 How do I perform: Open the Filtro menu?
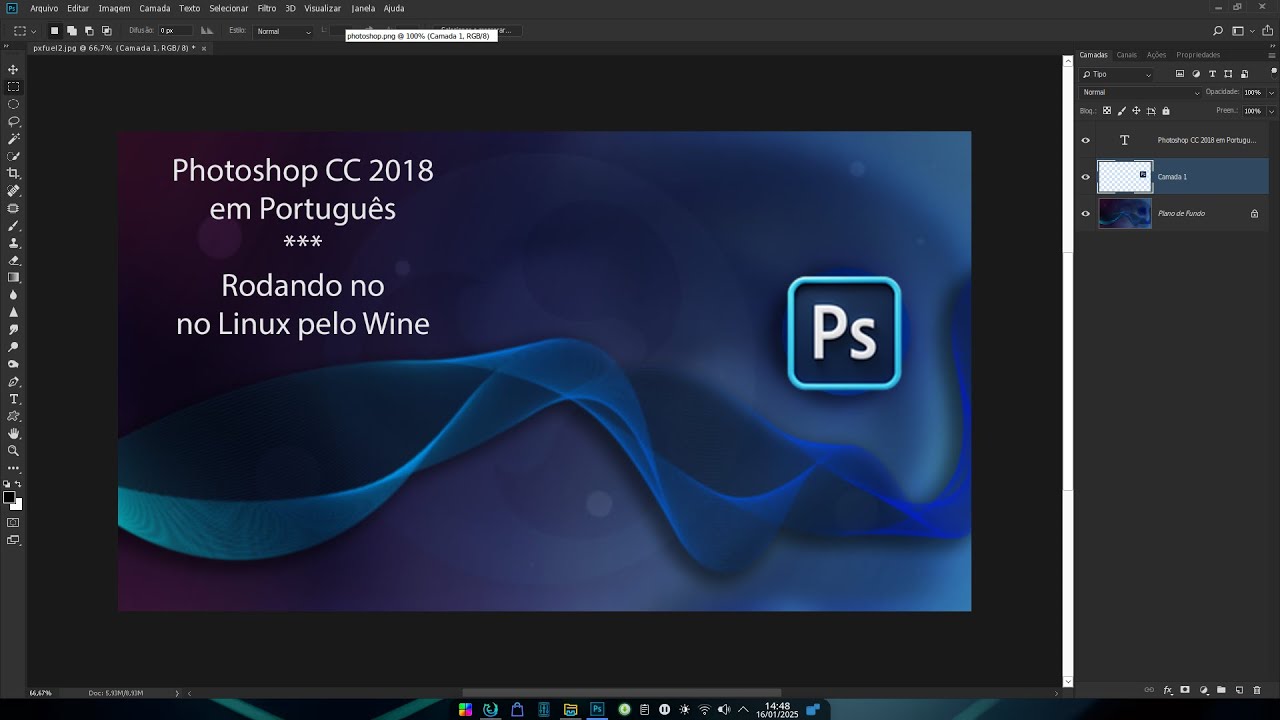(x=267, y=8)
